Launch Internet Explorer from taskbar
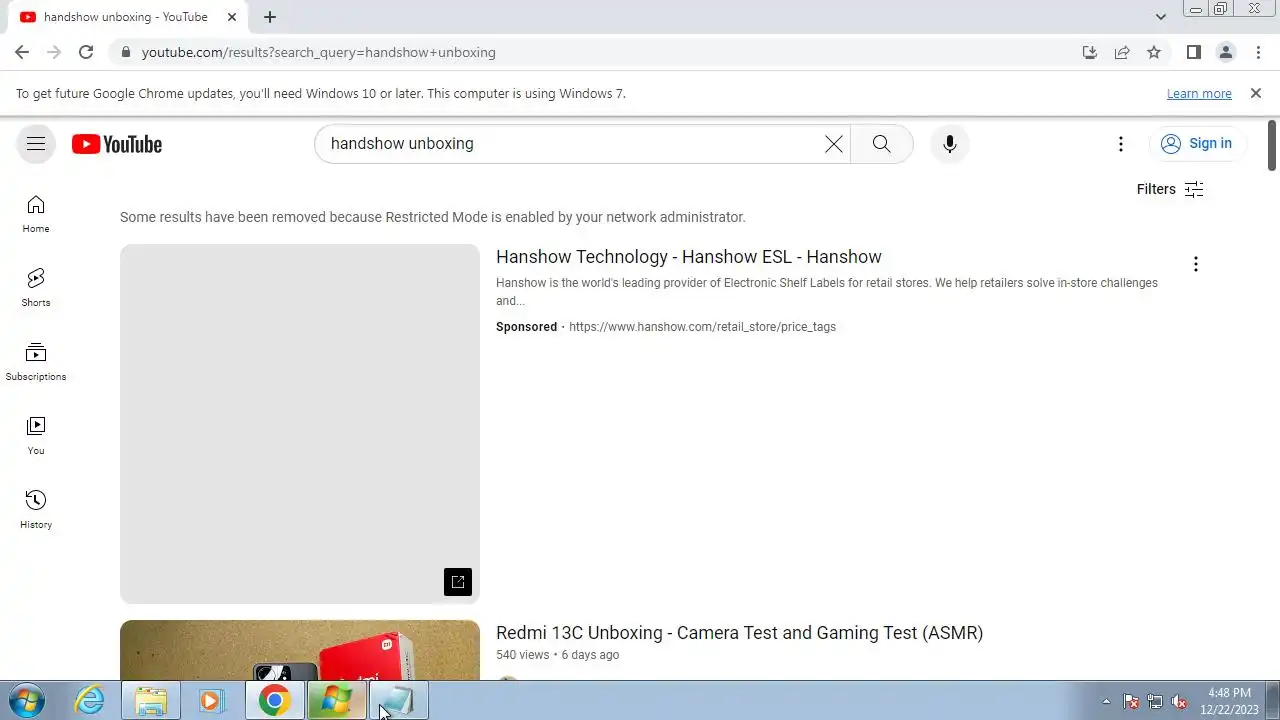 (90, 700)
